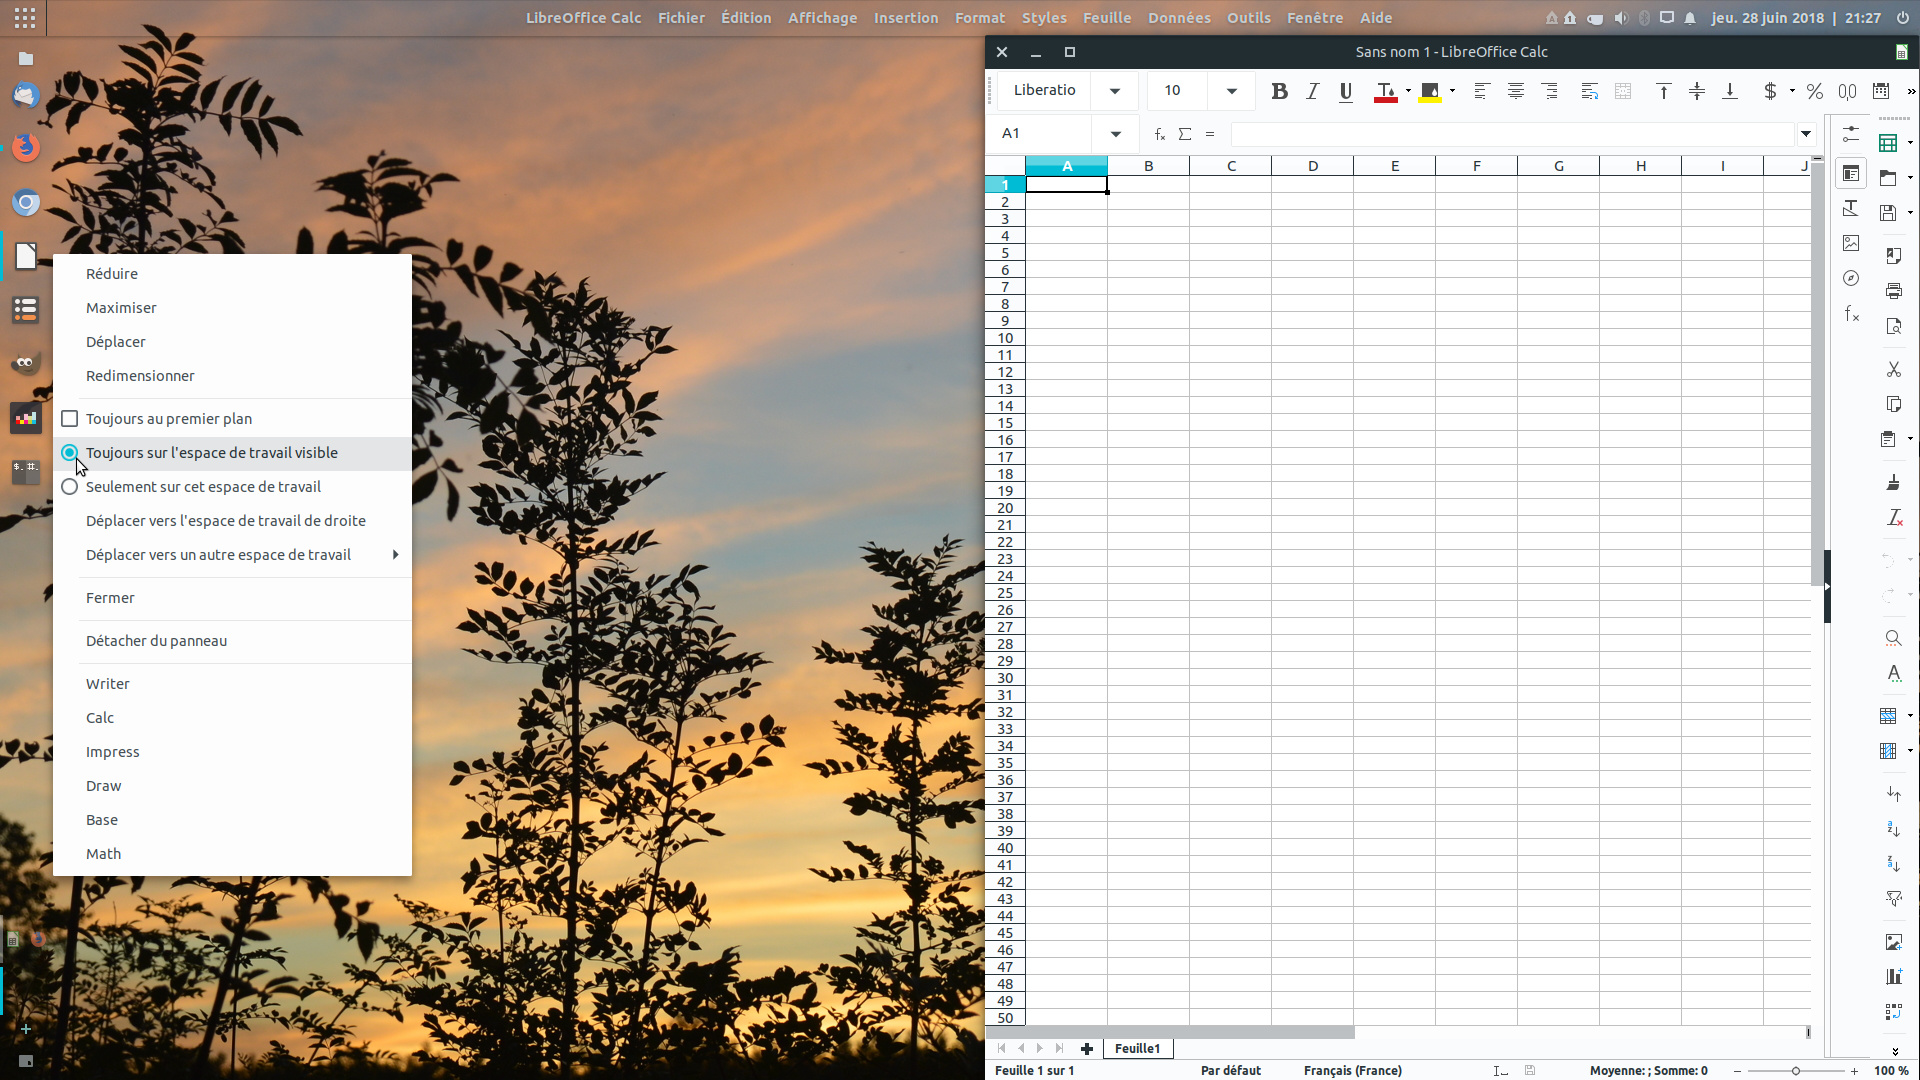Open the Function Wizard icon
This screenshot has width=1920, height=1080.
point(1159,134)
